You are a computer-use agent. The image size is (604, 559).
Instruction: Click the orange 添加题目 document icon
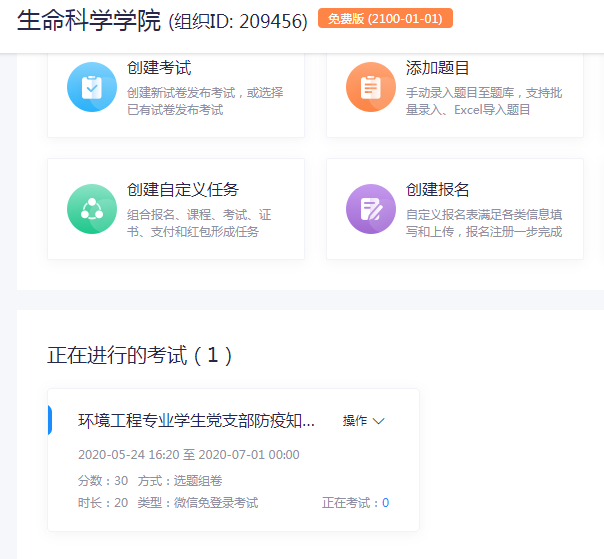371,87
